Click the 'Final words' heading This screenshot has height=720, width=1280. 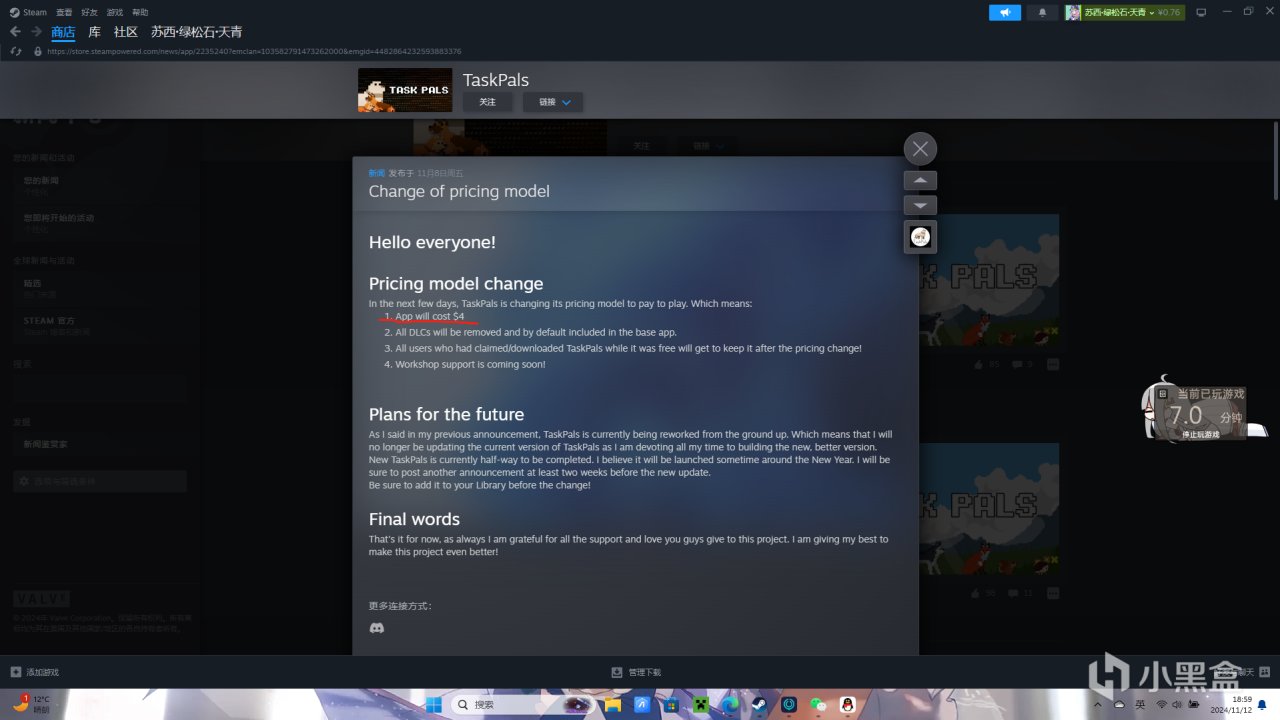pos(414,519)
